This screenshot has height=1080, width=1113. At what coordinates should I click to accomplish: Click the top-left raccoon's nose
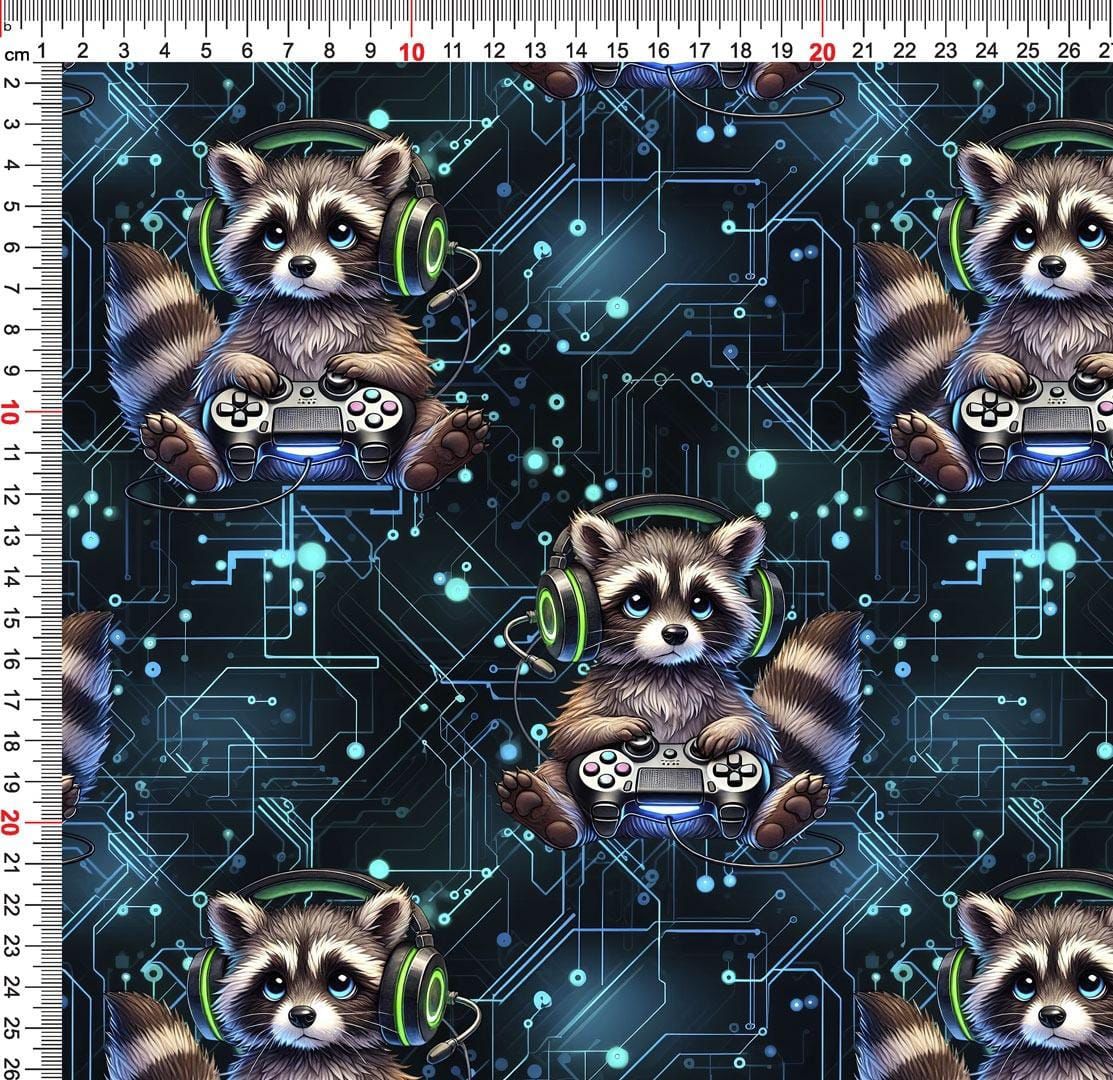[x=303, y=267]
